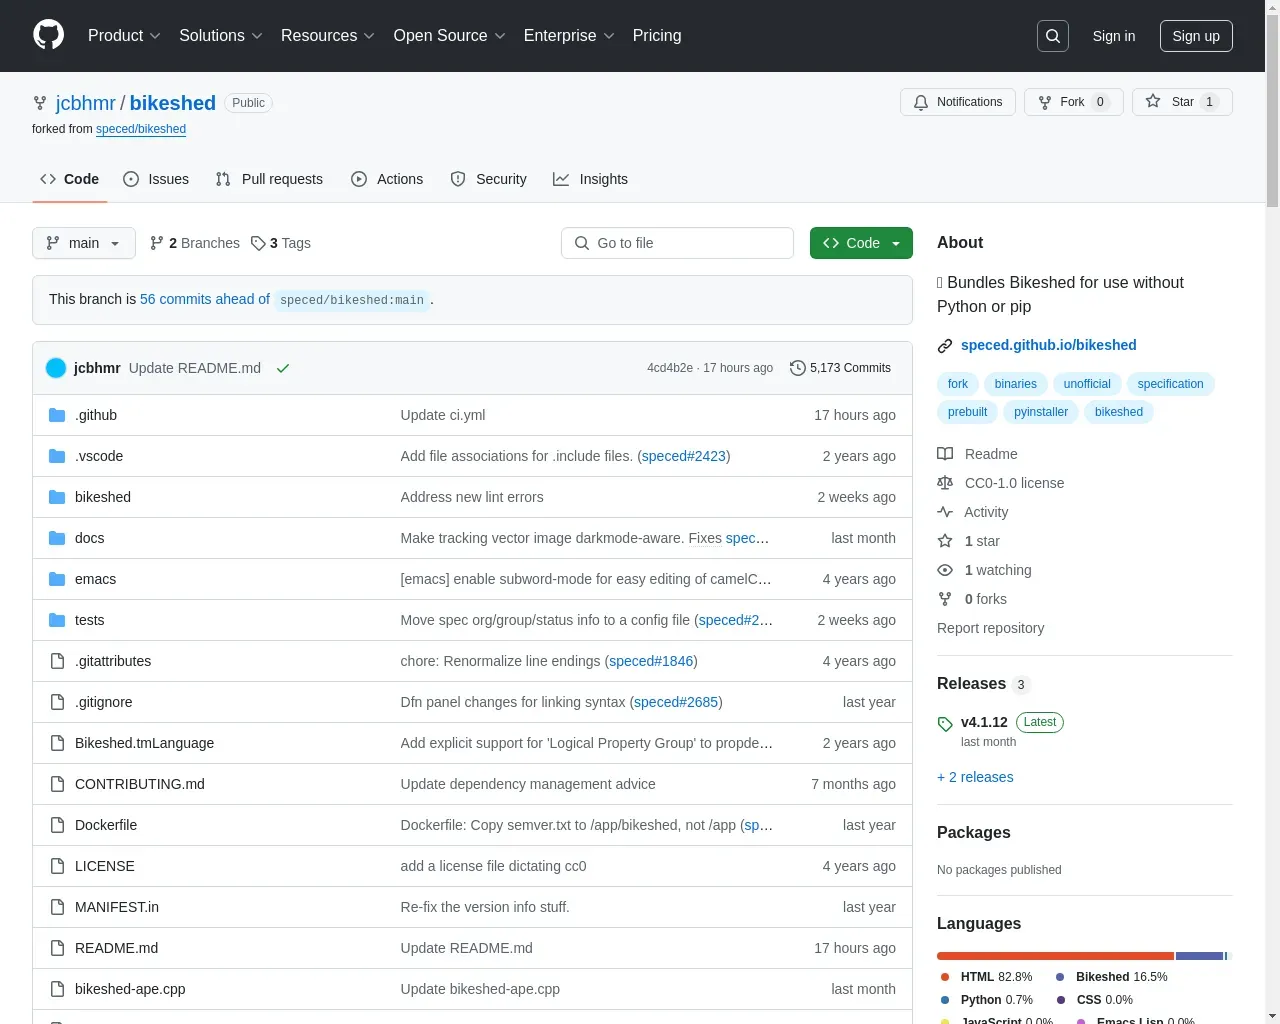Open the main branch selector dropdown
1280x1024 pixels.
(x=84, y=243)
